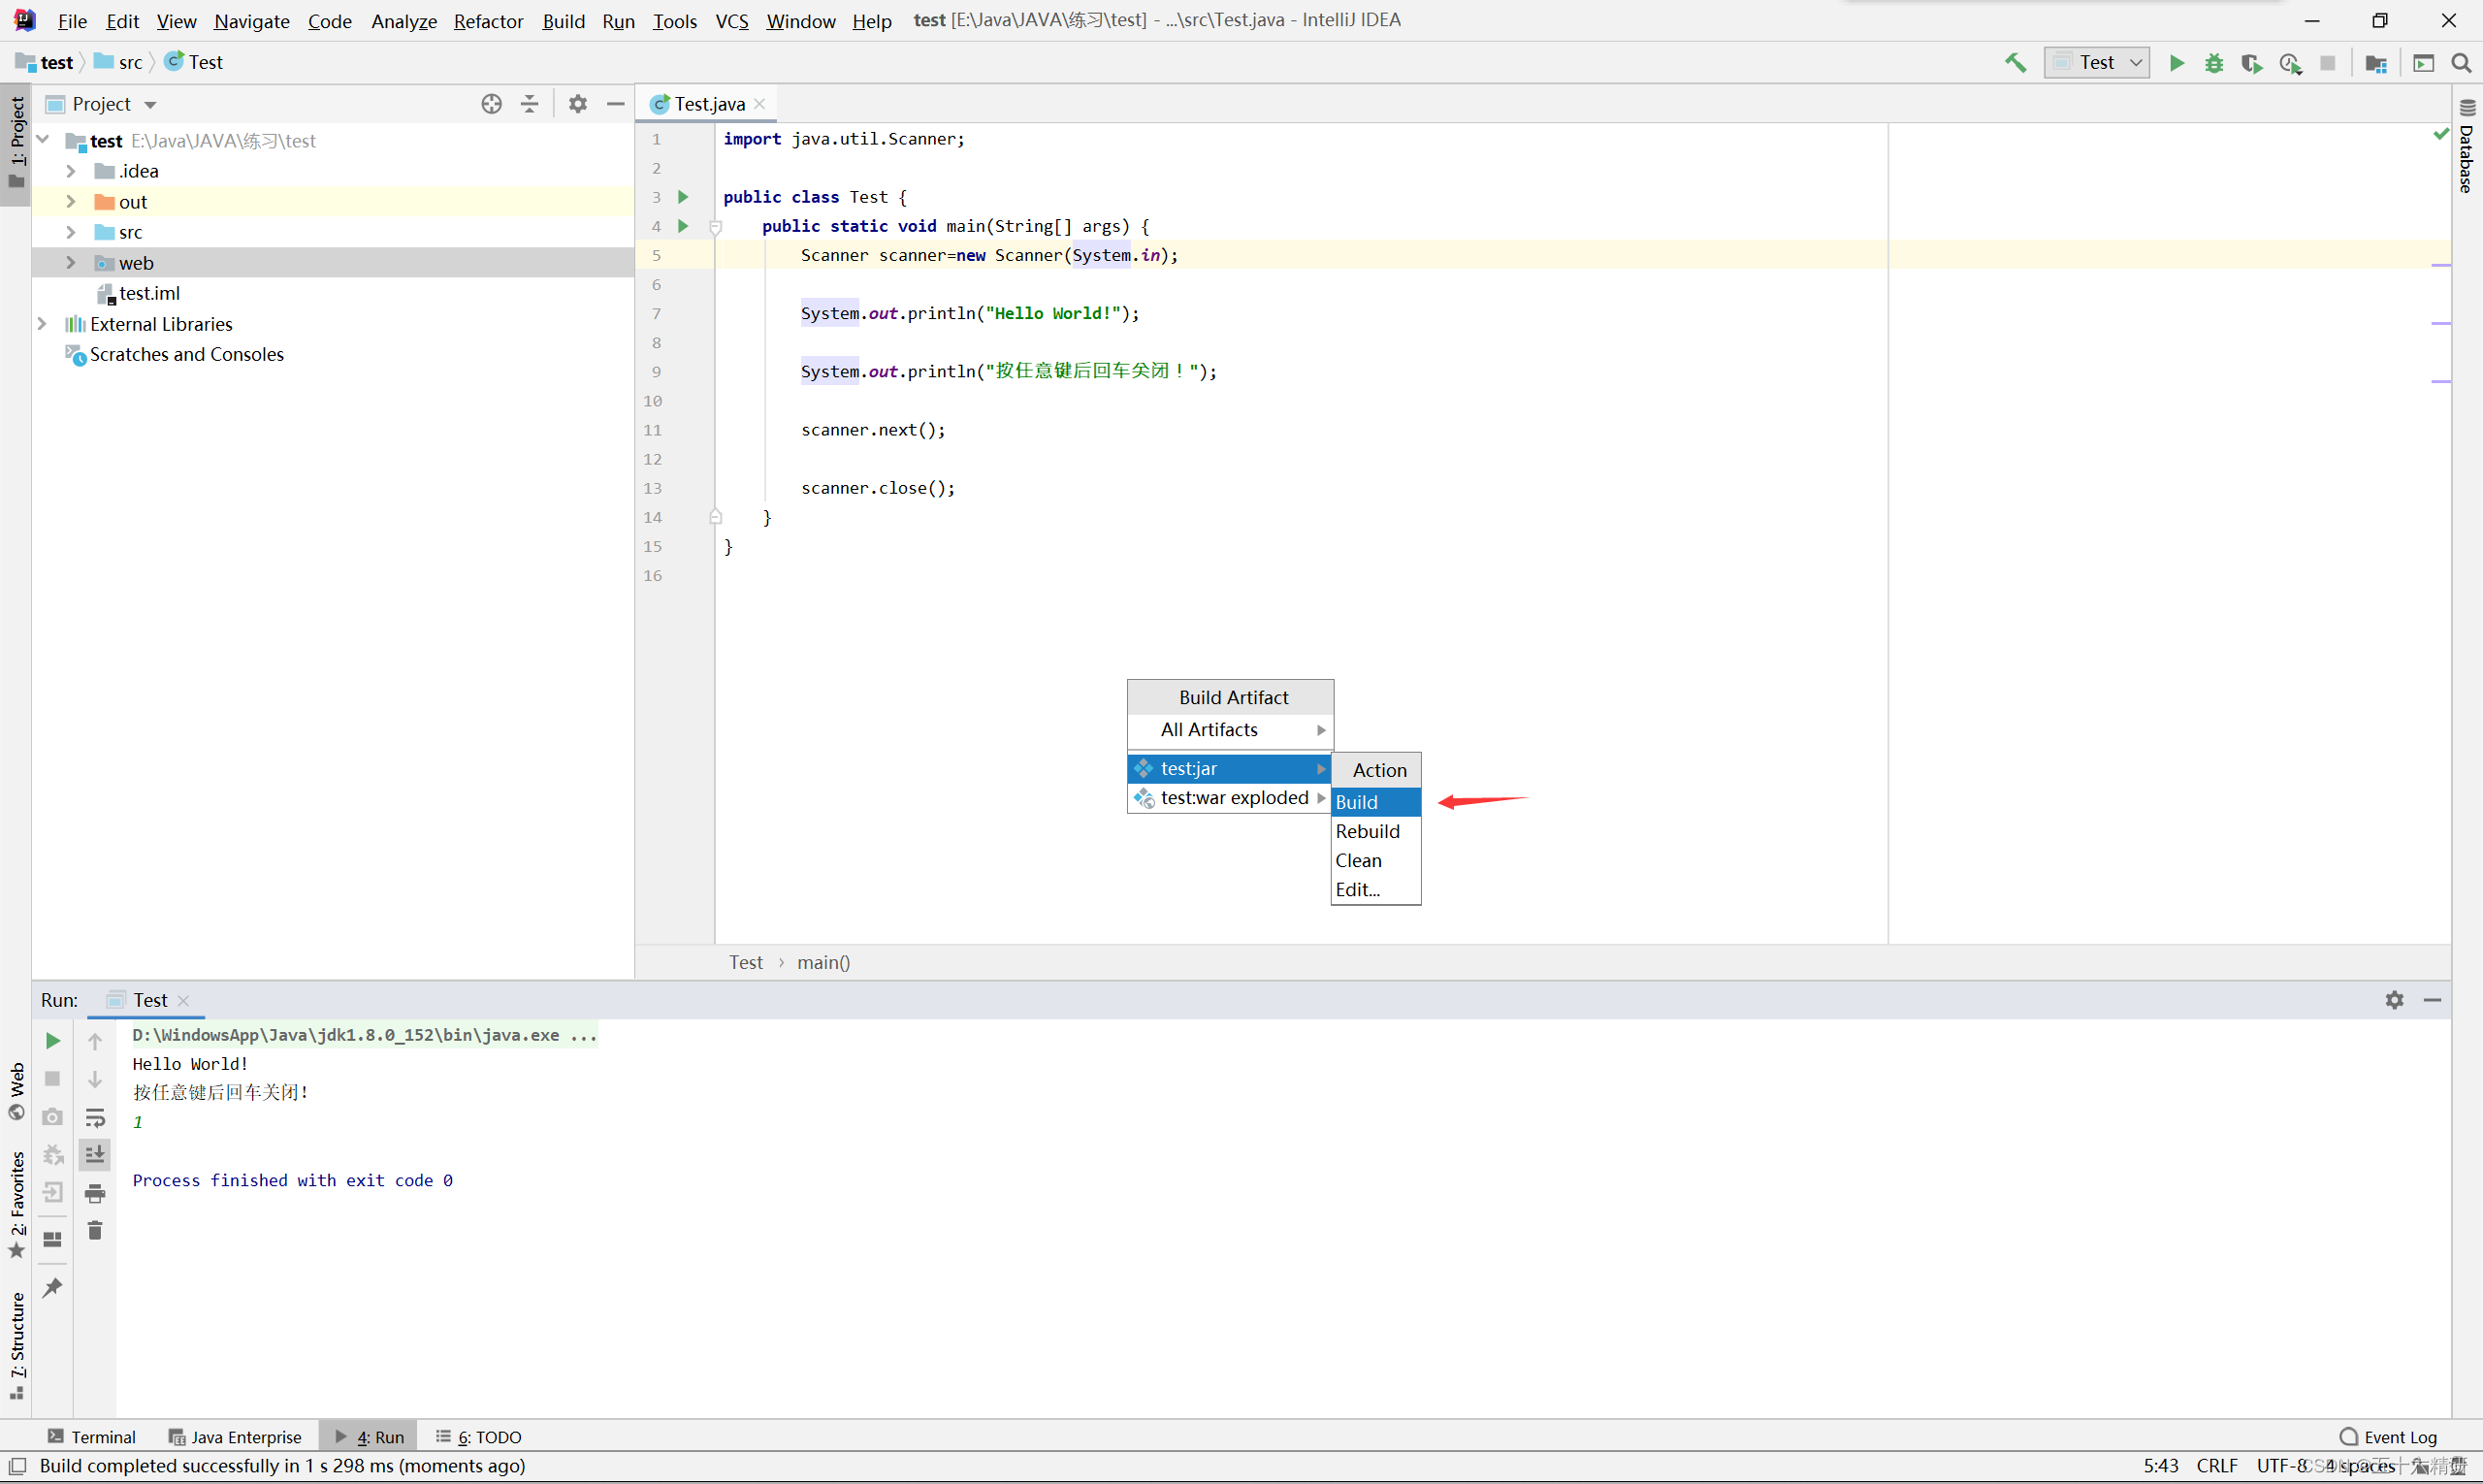Viewport: 2483px width, 1484px height.
Task: Click the Locate target icon in Project panel
Action: point(491,104)
